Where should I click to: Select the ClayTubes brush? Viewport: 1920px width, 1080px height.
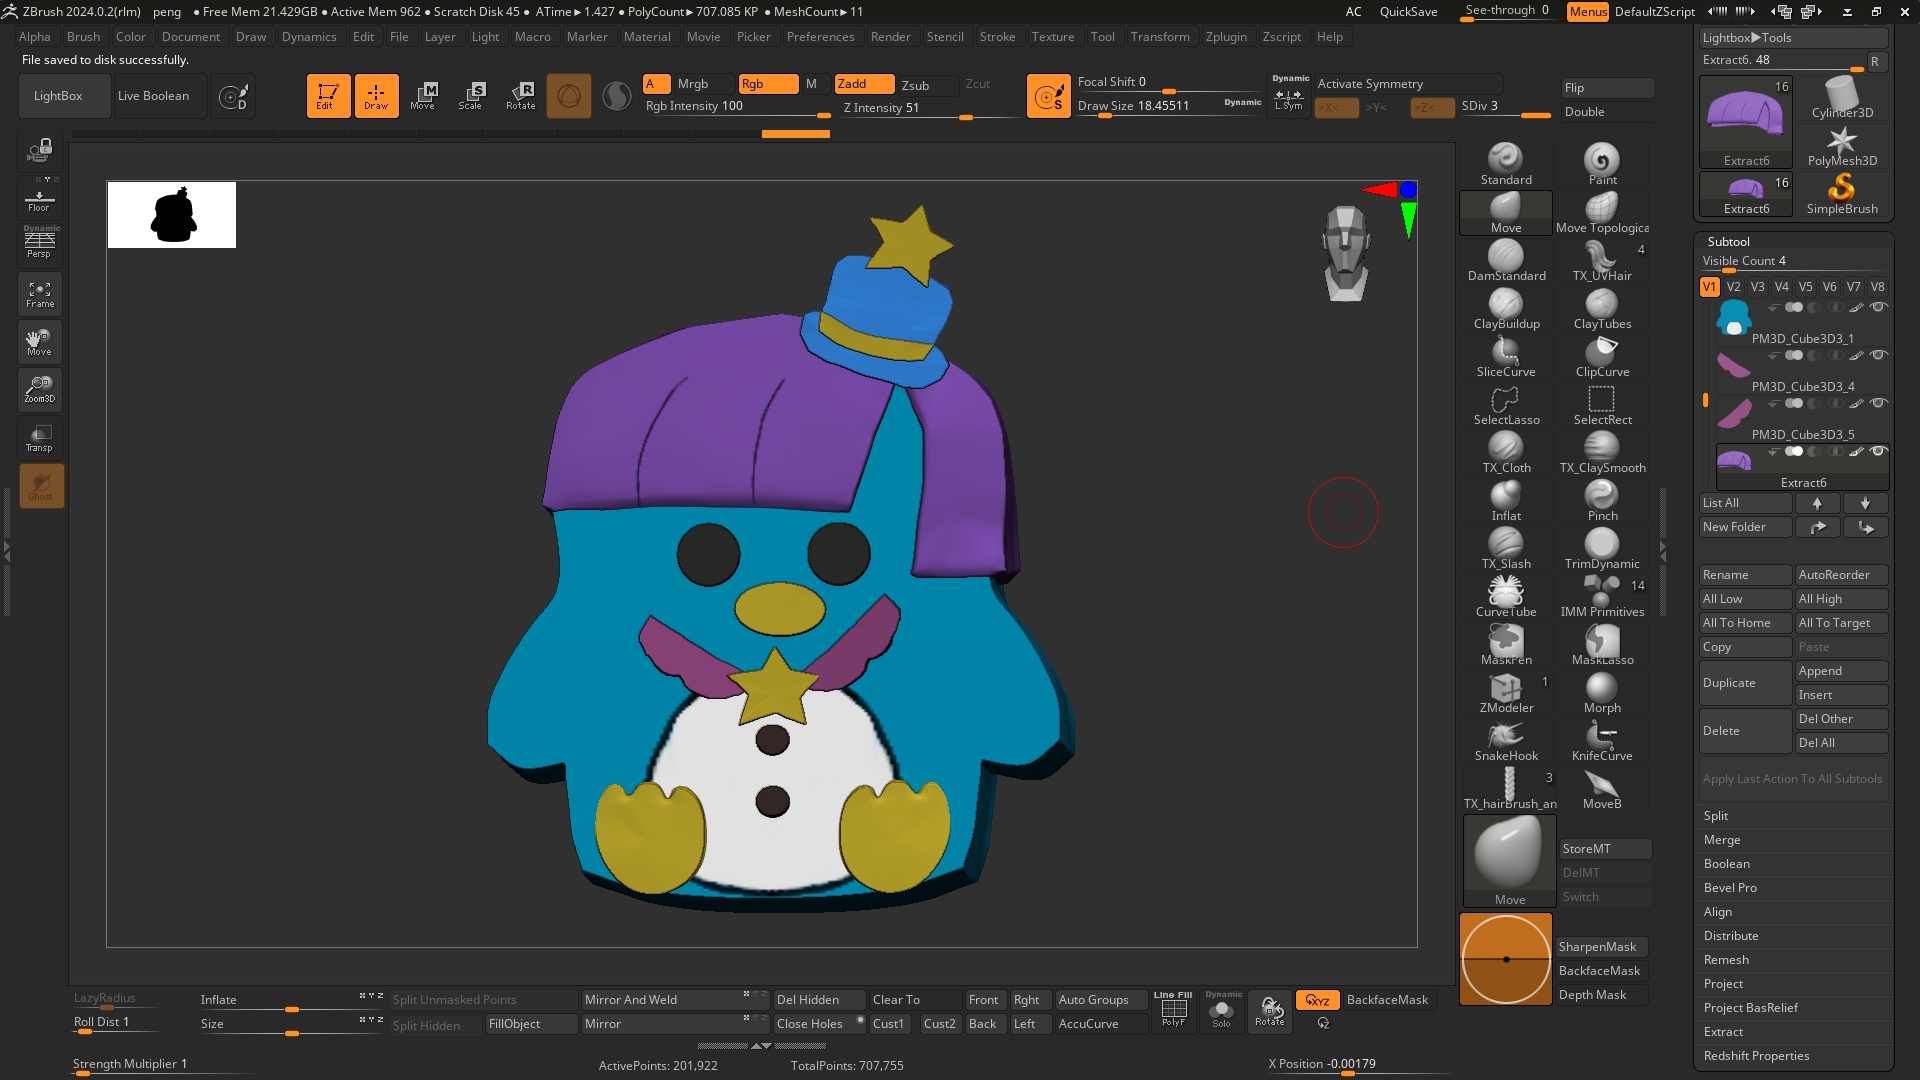(1602, 309)
